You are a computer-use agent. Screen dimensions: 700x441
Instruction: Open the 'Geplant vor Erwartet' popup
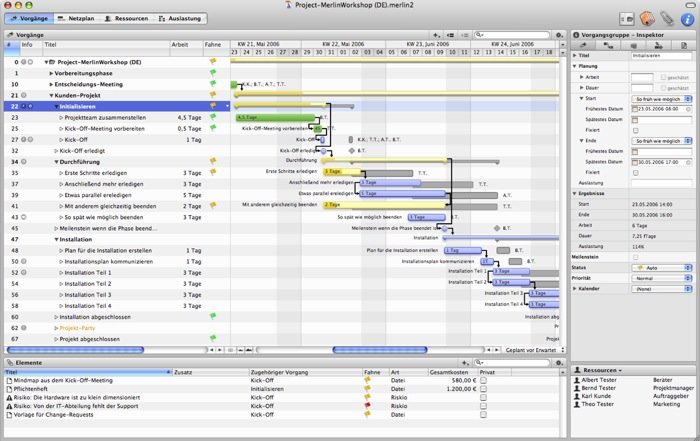534,350
